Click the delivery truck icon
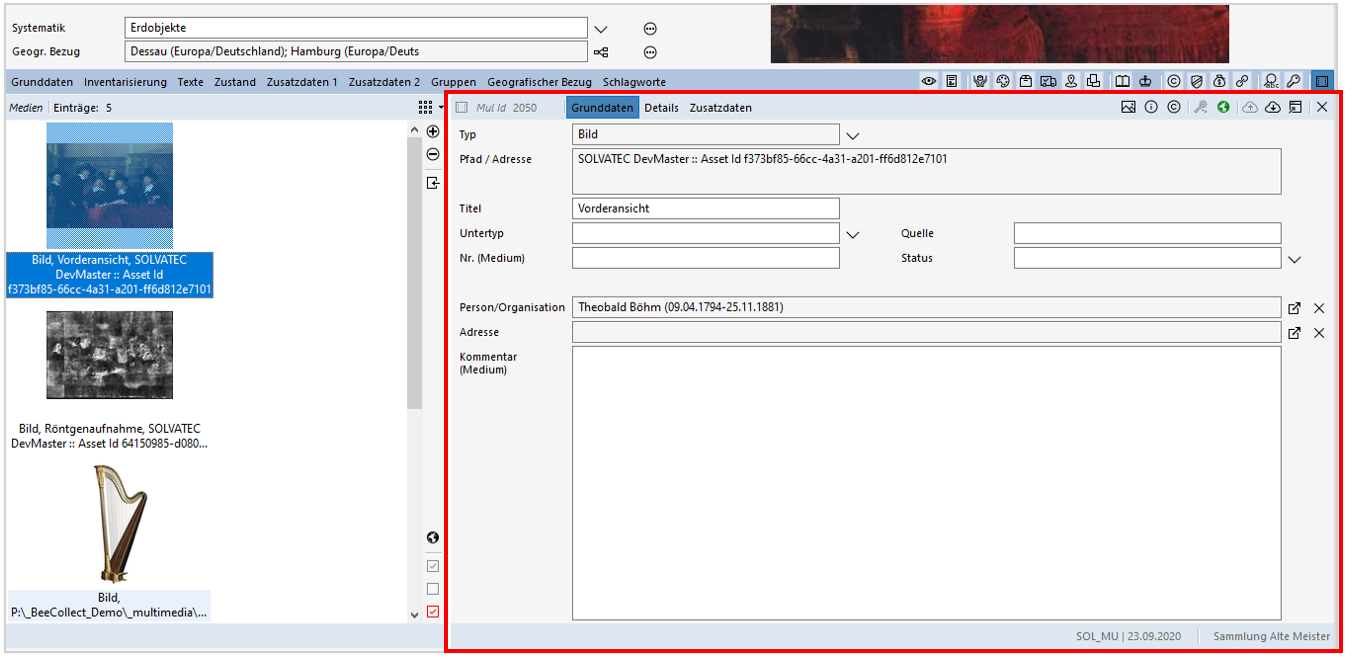This screenshot has height=659, width=1348. (1048, 81)
